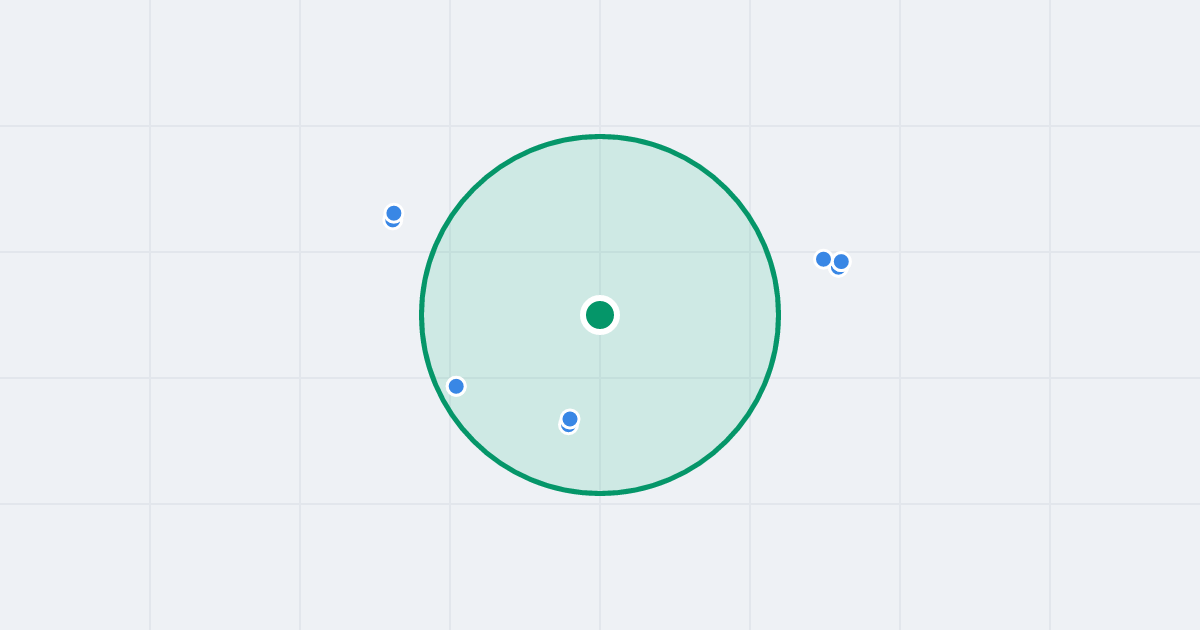The width and height of the screenshot is (1200, 630).
Task: Click the left blue dot of the right-side pair
Action: [x=823, y=259]
